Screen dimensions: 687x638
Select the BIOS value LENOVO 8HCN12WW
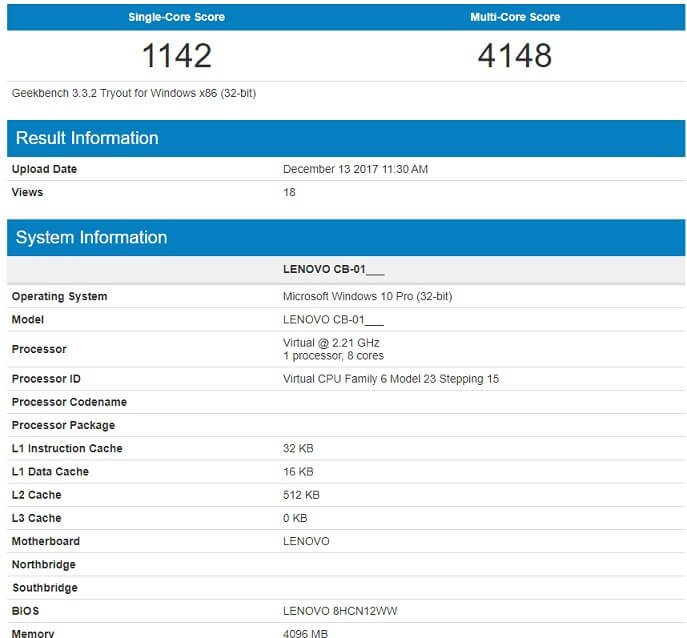tap(340, 611)
